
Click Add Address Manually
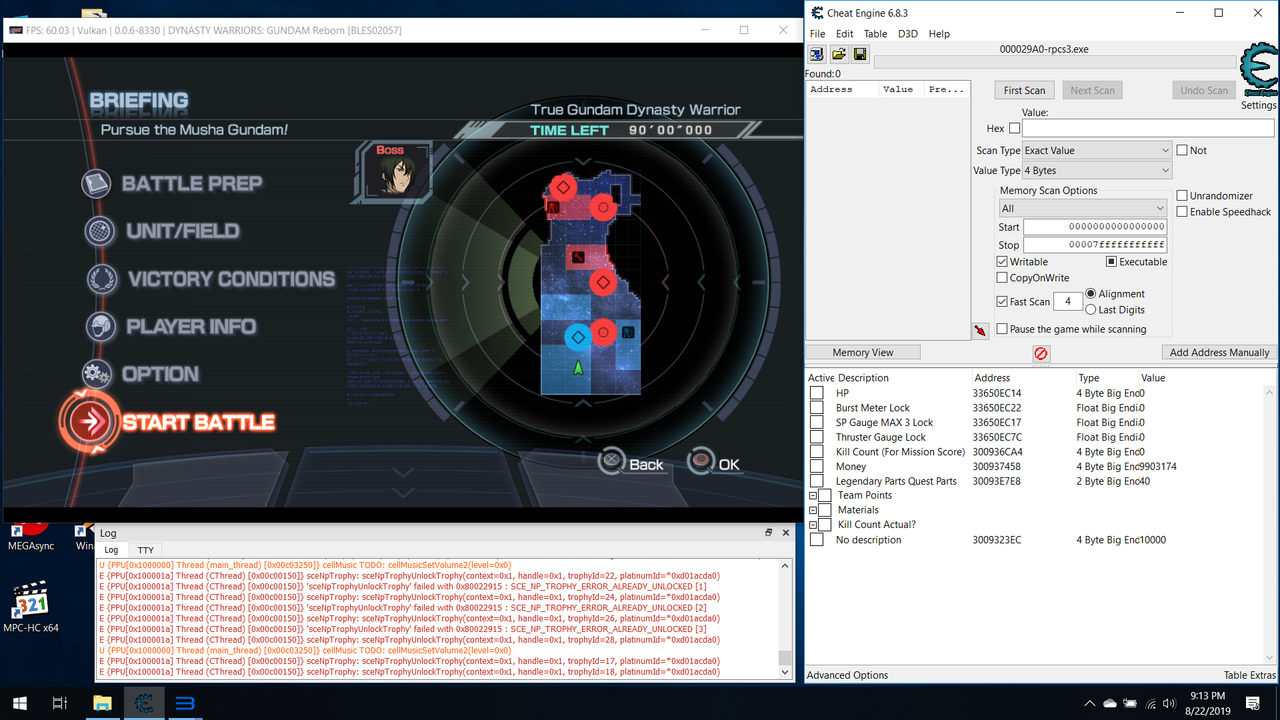pyautogui.click(x=1219, y=352)
